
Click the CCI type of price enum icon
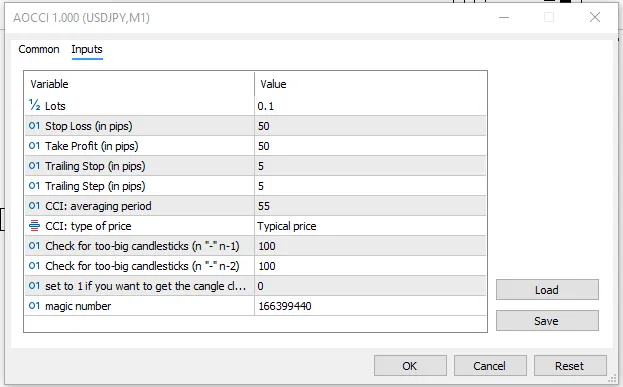[x=35, y=226]
